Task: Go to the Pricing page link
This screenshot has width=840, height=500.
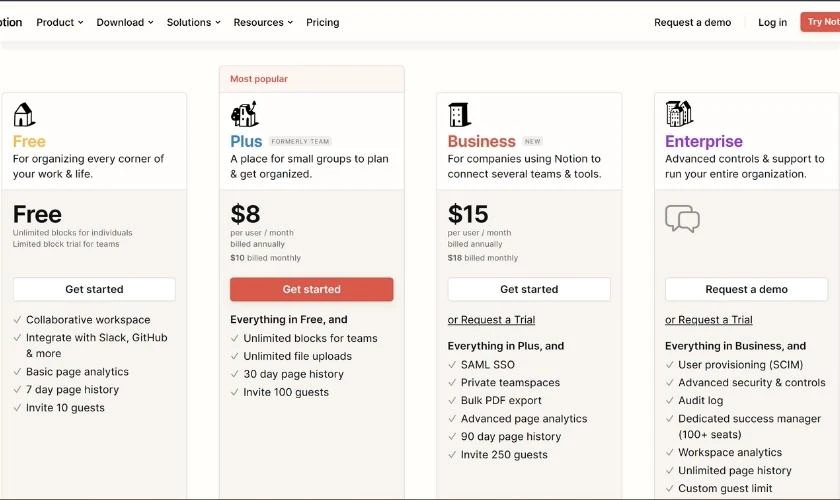Action: click(322, 23)
